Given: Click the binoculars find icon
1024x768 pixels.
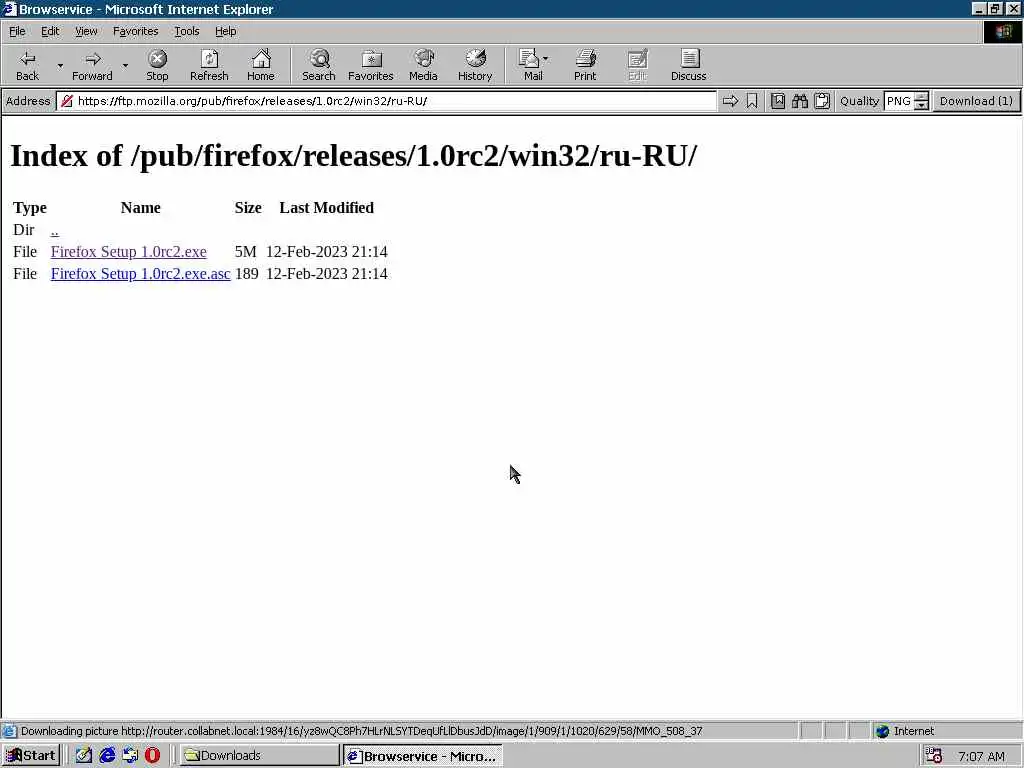Looking at the screenshot, I should tap(800, 101).
